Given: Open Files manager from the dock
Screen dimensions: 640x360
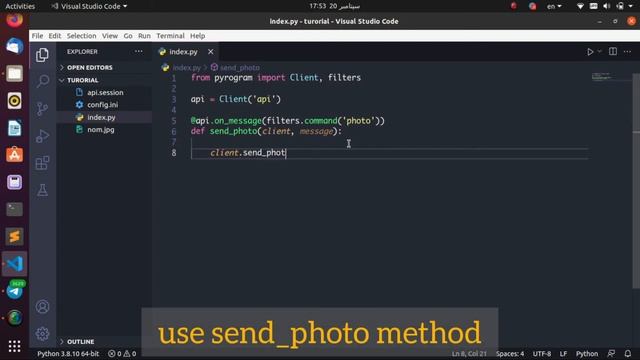Looking at the screenshot, I should pos(14,73).
